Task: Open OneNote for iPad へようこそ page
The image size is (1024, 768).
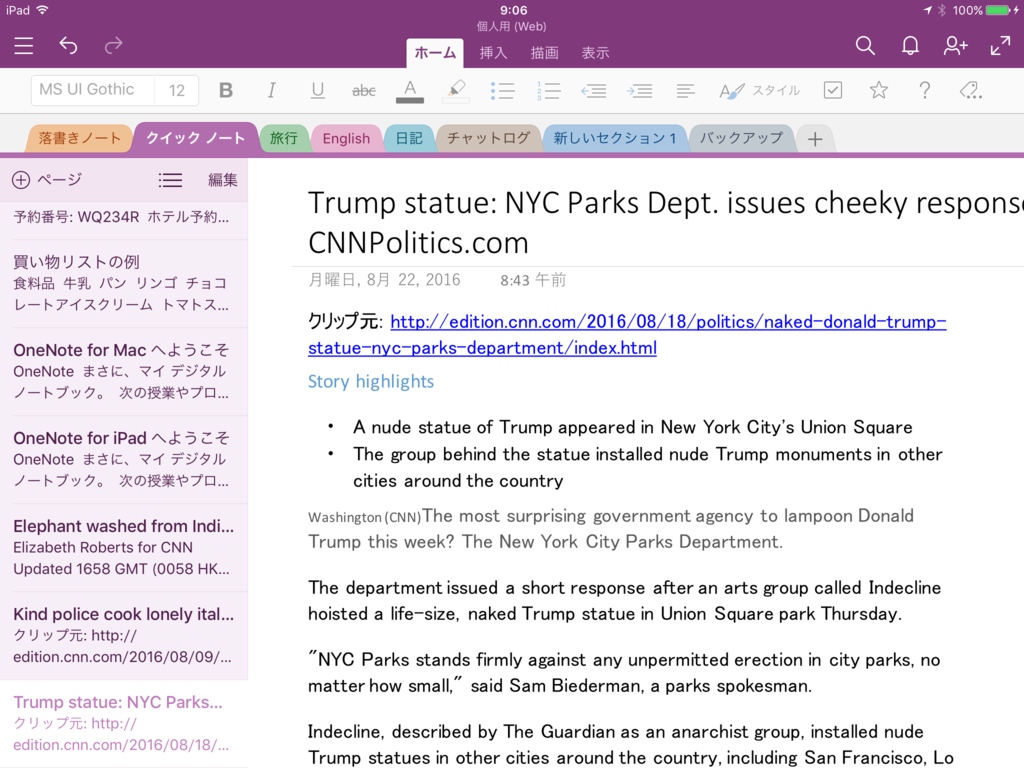Action: pyautogui.click(x=124, y=460)
